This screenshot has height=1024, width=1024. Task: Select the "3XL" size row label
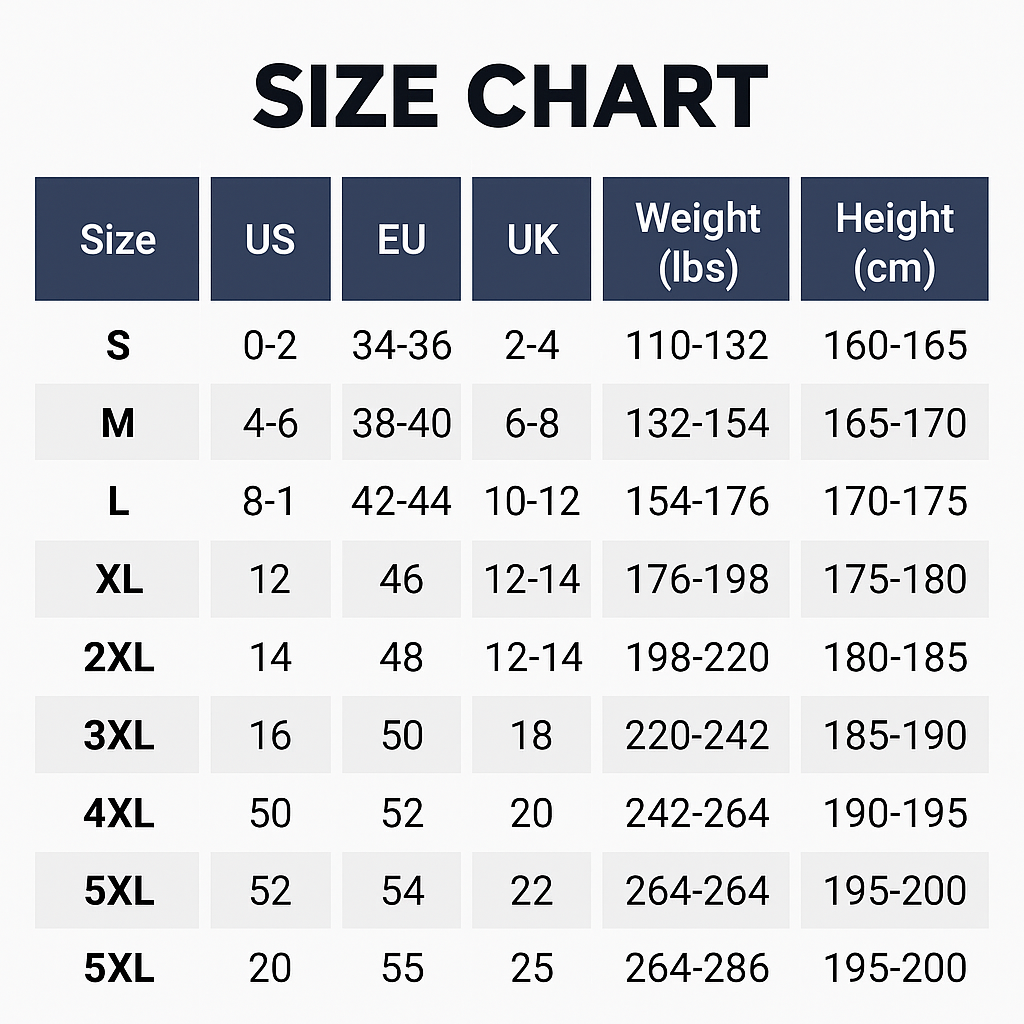119,736
